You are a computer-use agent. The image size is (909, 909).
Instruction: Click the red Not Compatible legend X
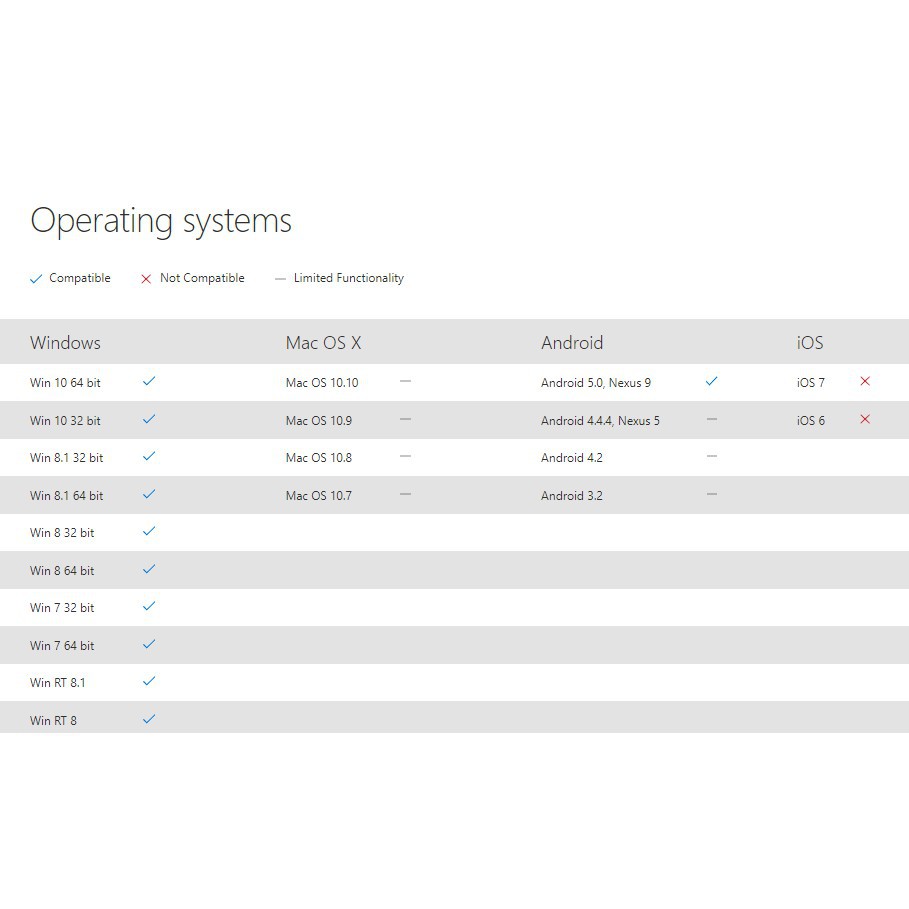pos(146,279)
